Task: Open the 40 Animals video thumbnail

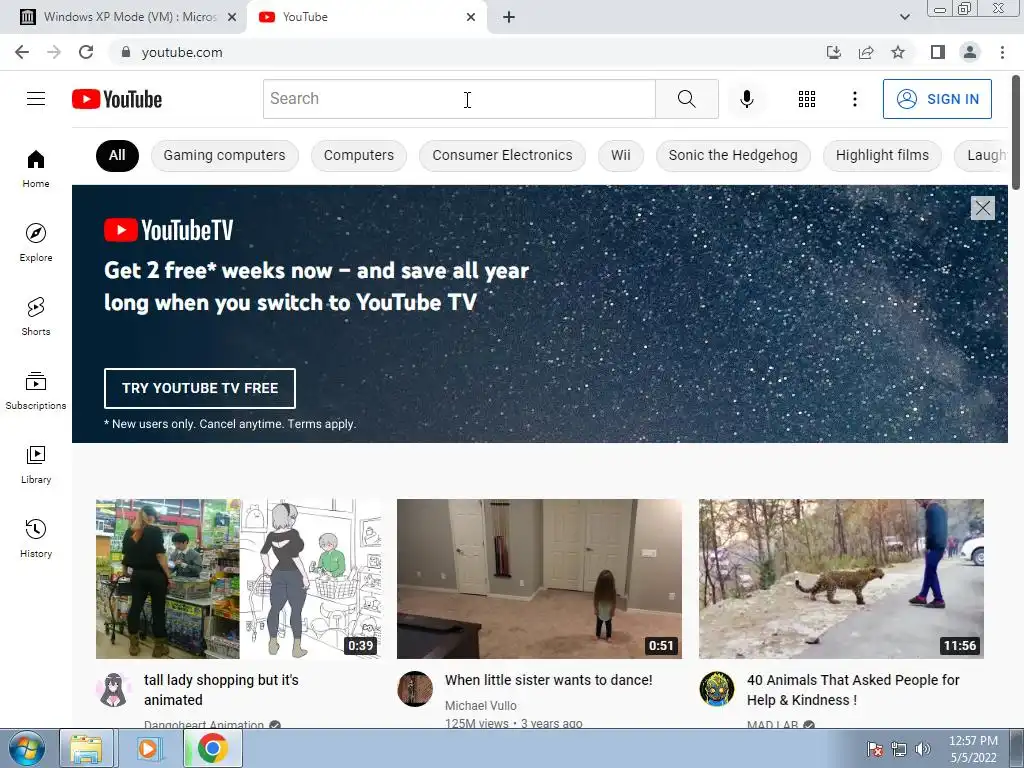Action: point(841,579)
